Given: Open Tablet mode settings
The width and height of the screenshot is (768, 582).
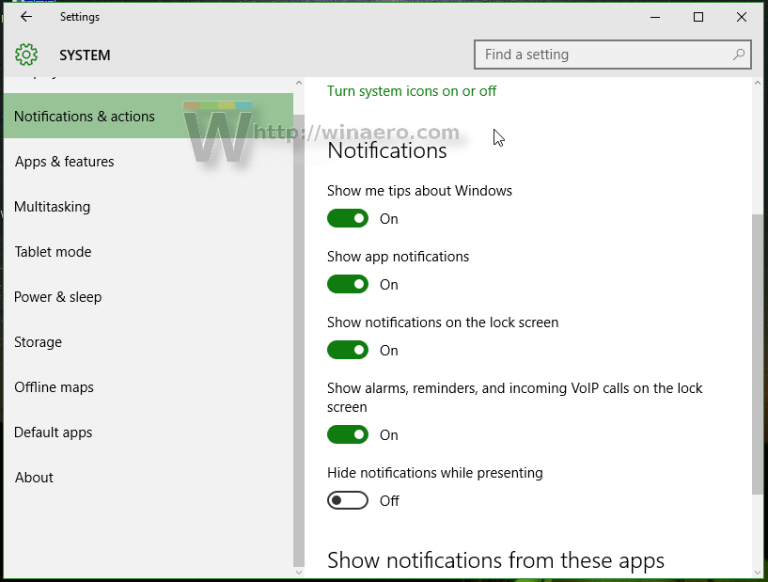Looking at the screenshot, I should [x=148, y=252].
